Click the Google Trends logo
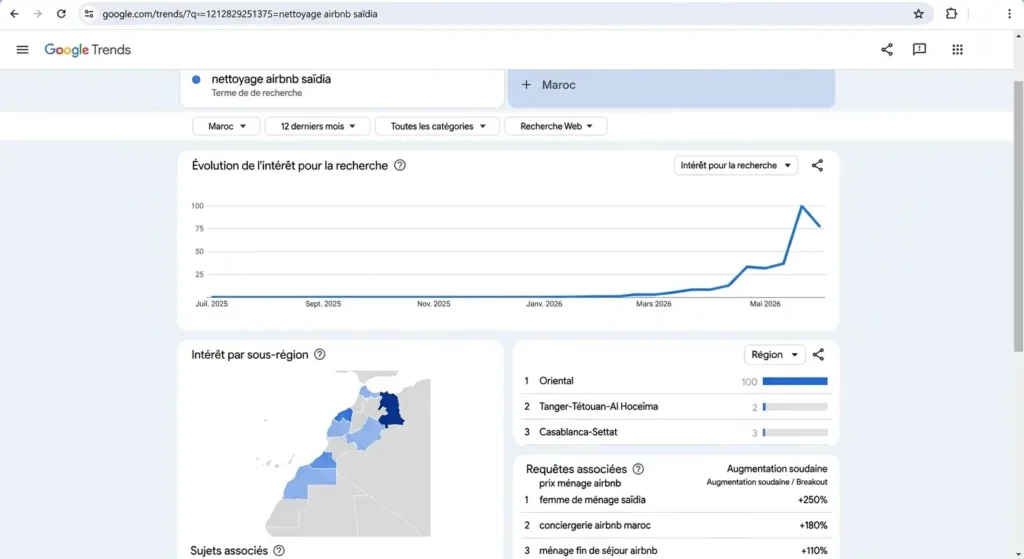1024x559 pixels. pos(88,50)
